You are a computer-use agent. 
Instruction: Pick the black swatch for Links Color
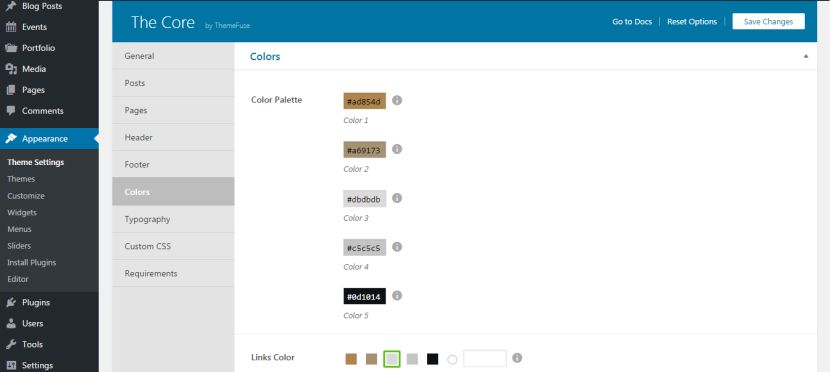click(433, 359)
